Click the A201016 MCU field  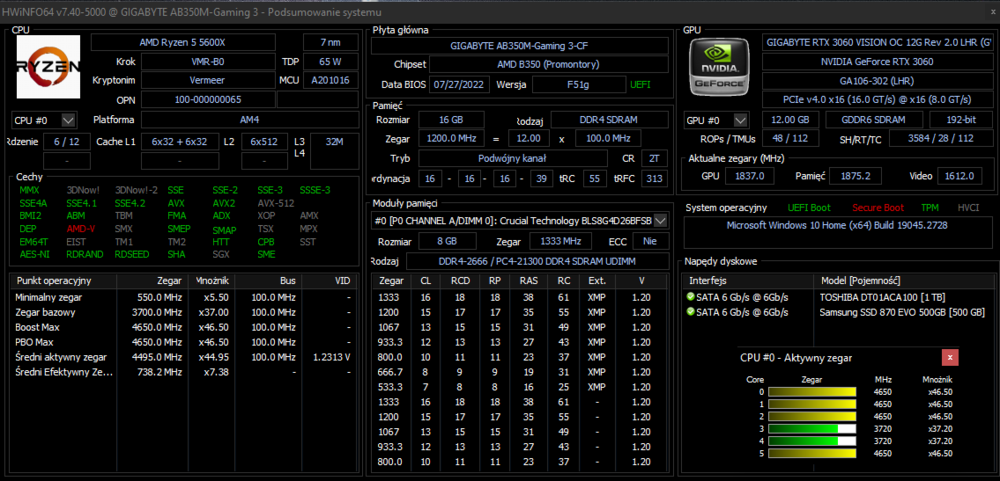(x=330, y=81)
